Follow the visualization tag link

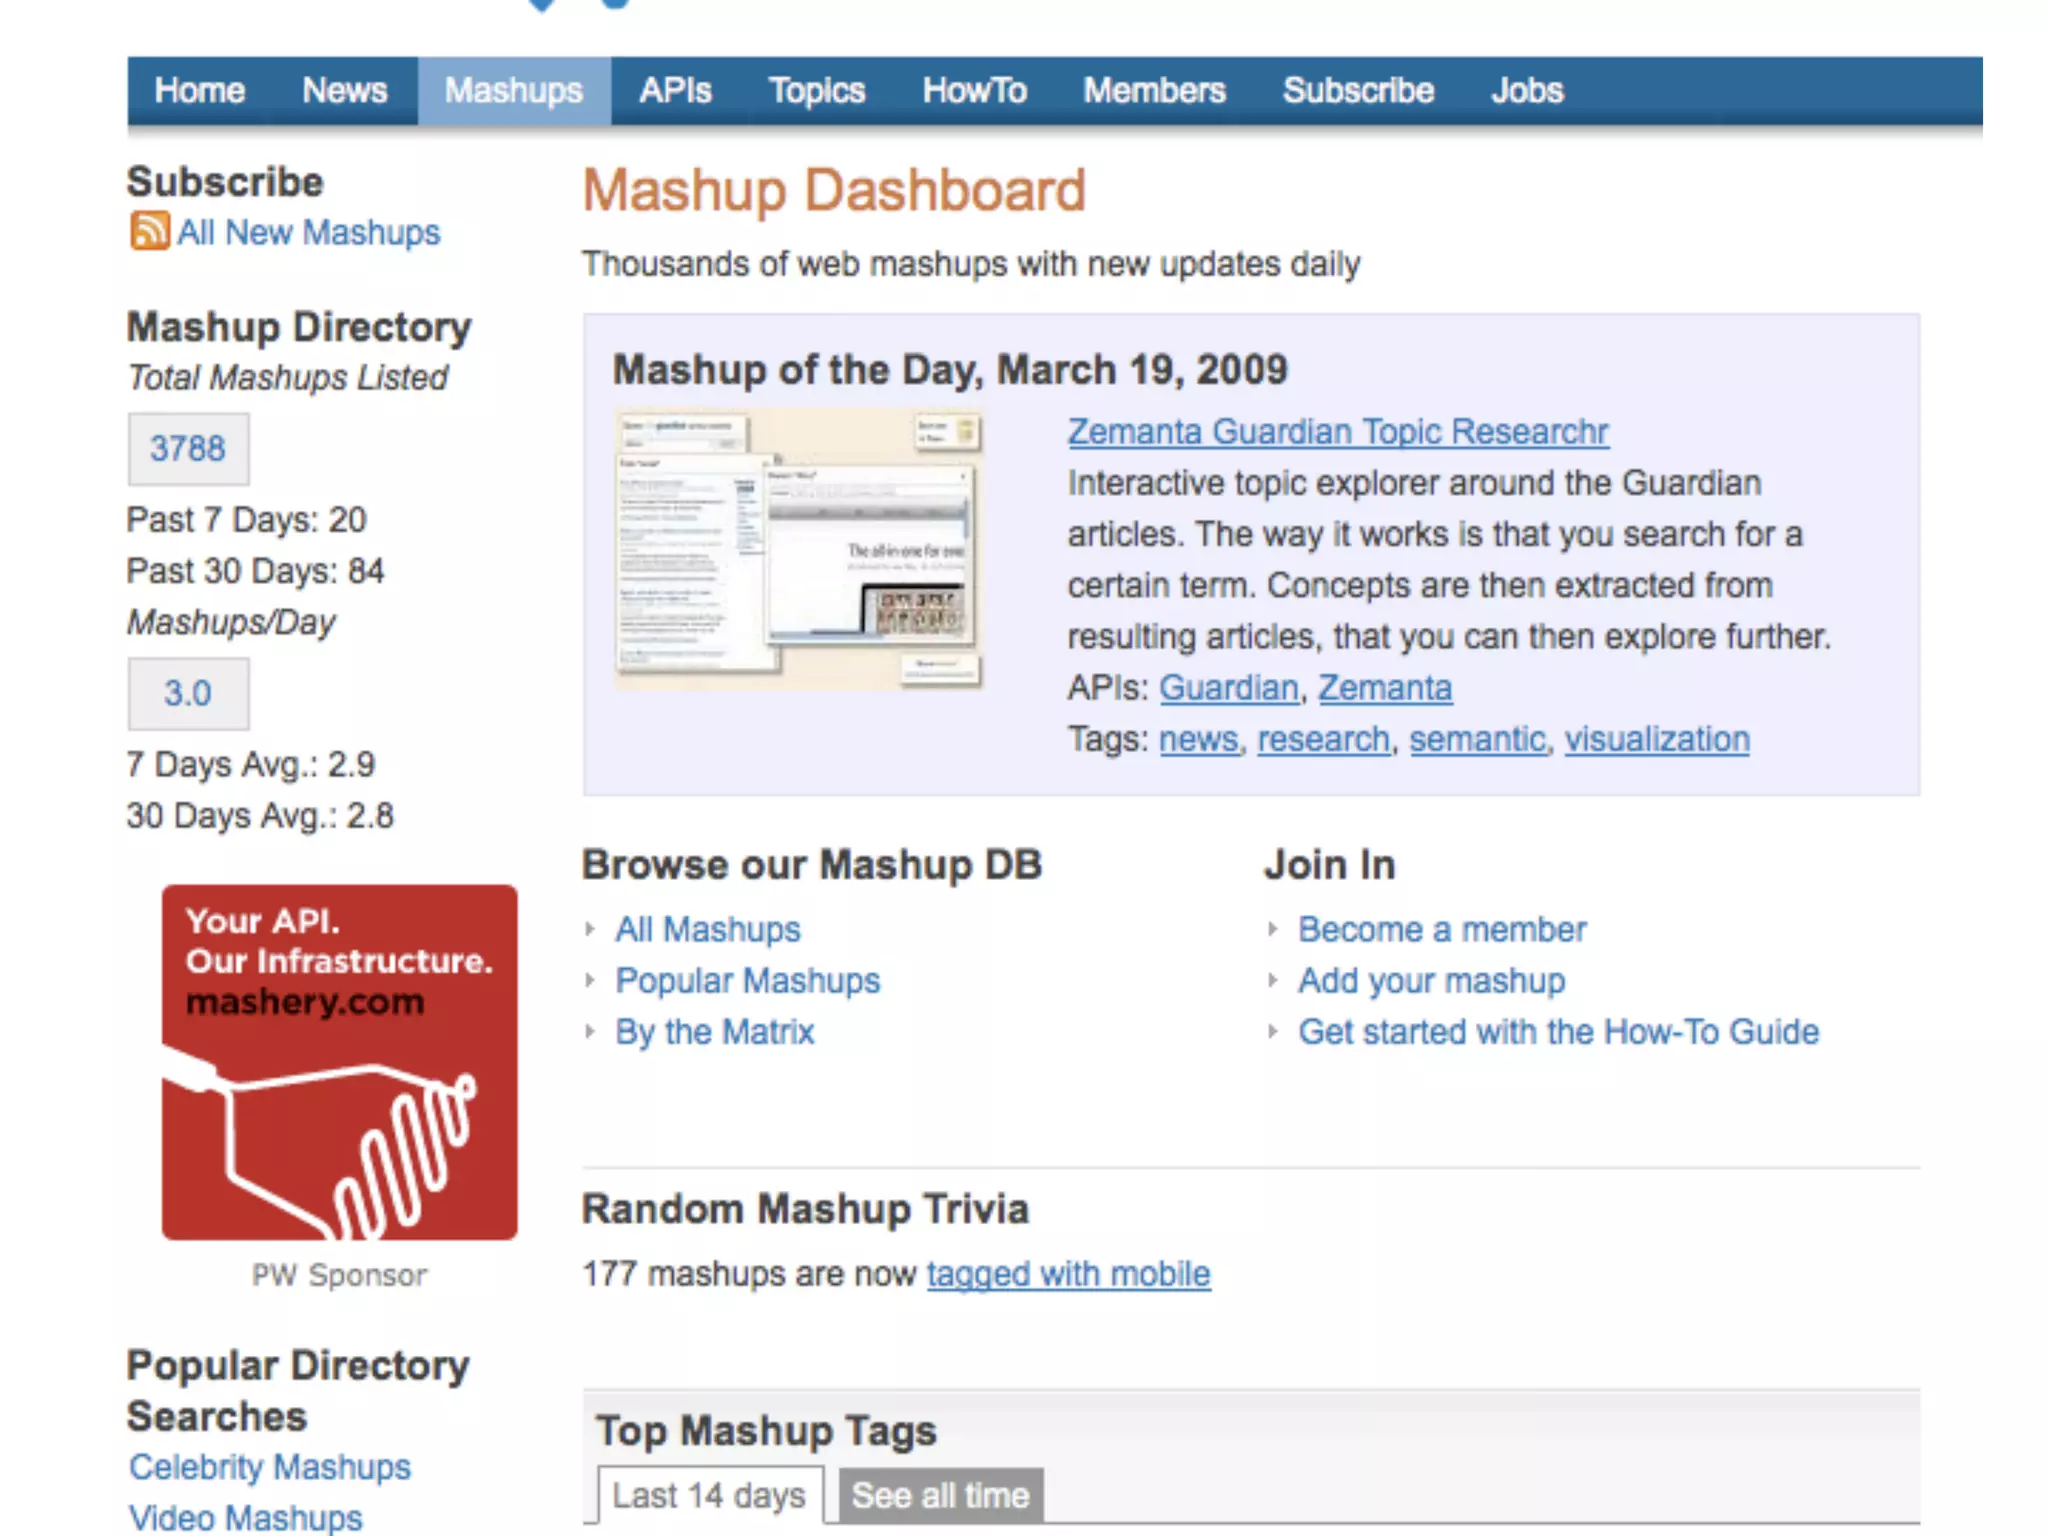point(1656,739)
